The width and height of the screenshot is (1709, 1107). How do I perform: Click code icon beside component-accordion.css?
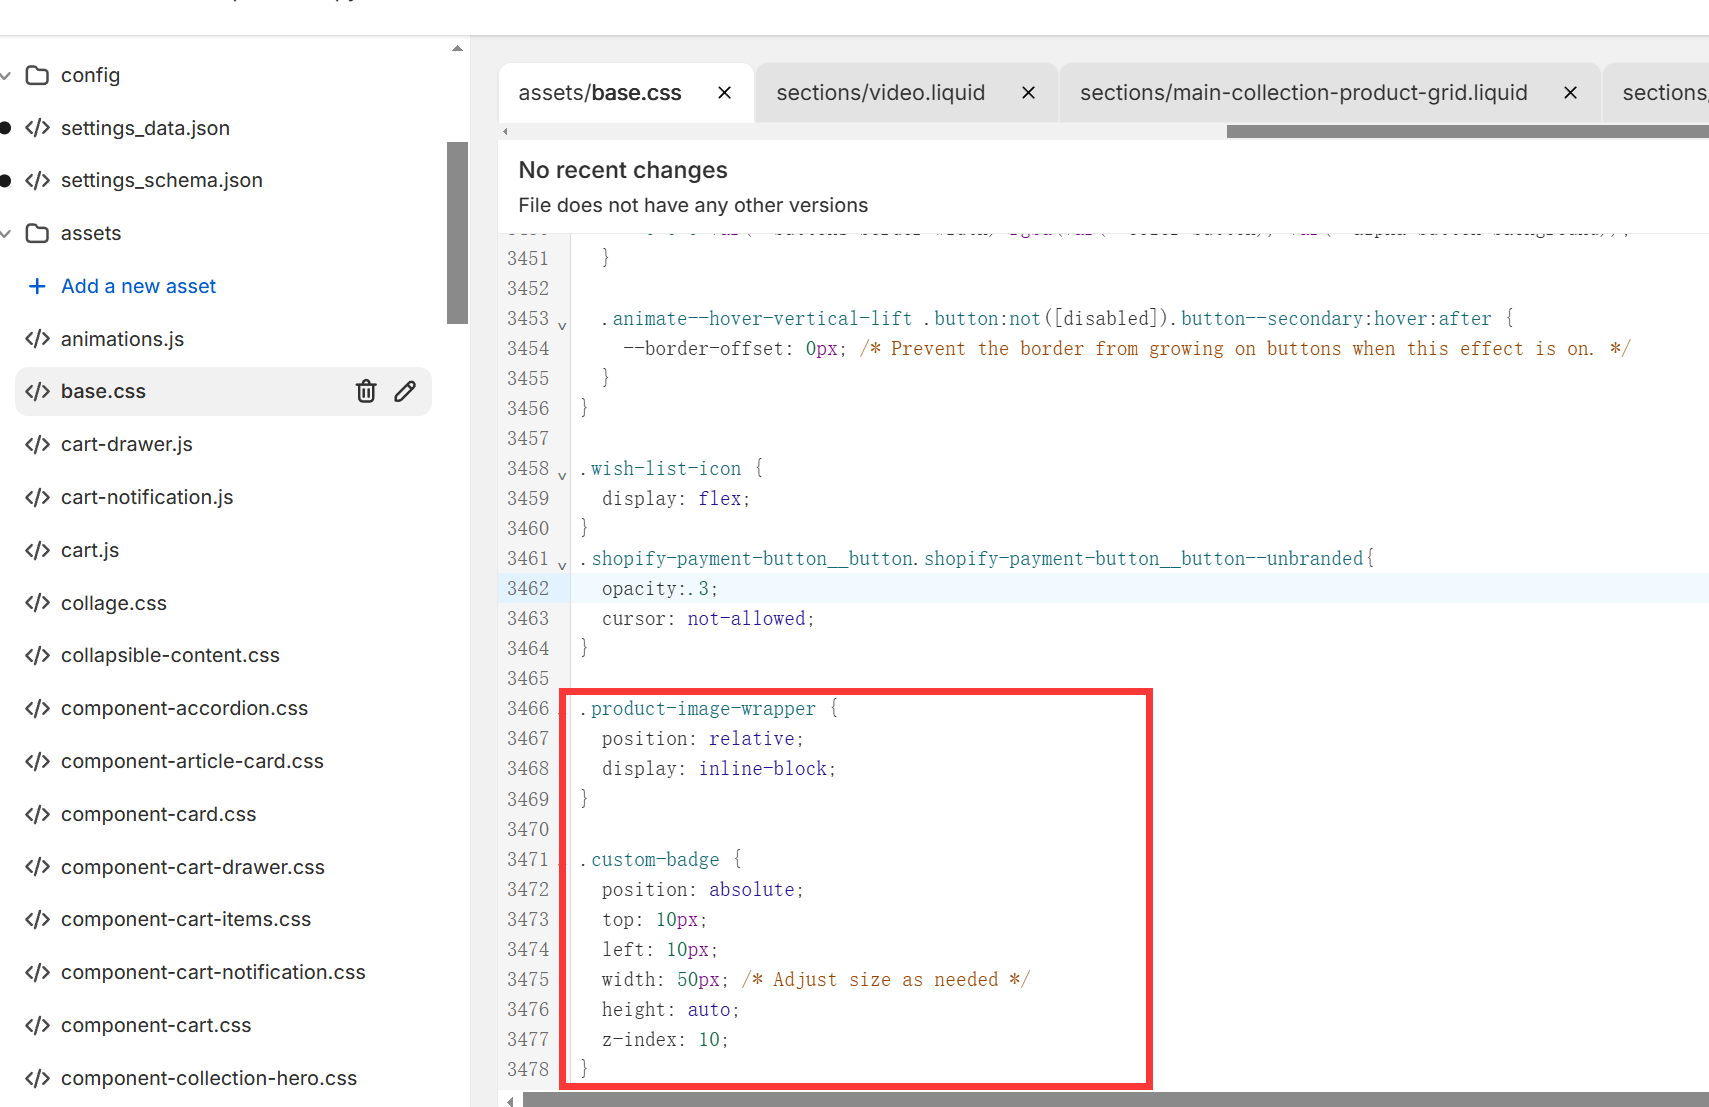coord(37,708)
